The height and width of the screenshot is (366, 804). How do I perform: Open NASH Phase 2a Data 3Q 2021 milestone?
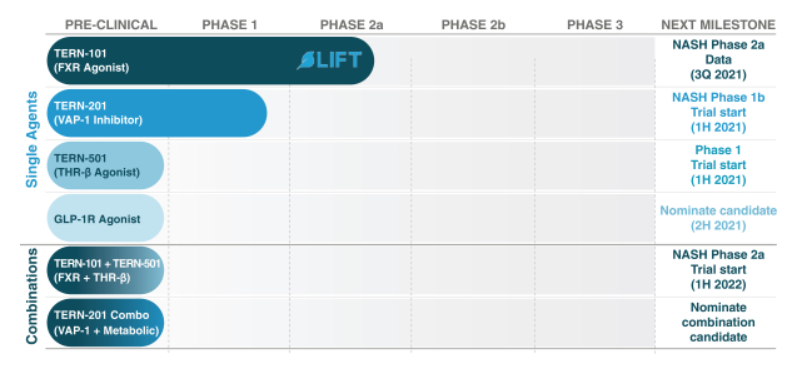(x=718, y=60)
